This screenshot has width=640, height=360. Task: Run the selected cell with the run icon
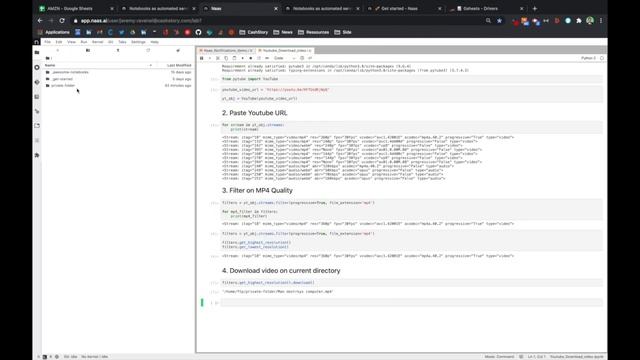(x=242, y=58)
